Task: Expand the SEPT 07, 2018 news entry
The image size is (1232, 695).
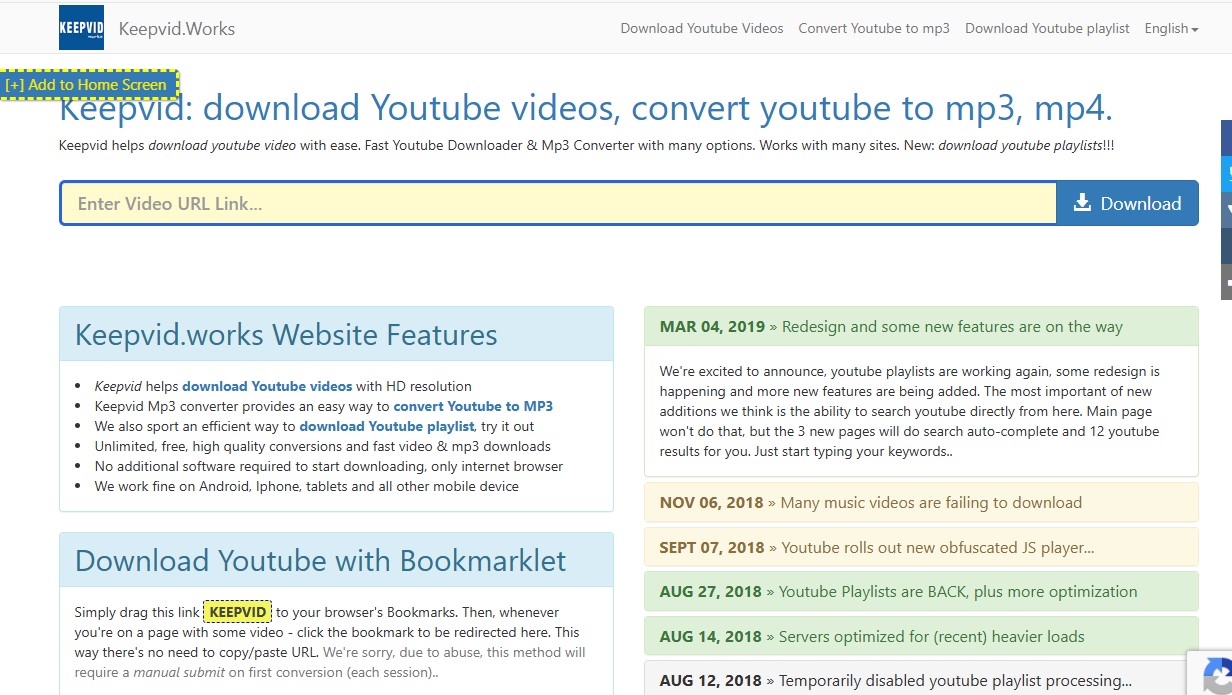Action: pos(921,547)
